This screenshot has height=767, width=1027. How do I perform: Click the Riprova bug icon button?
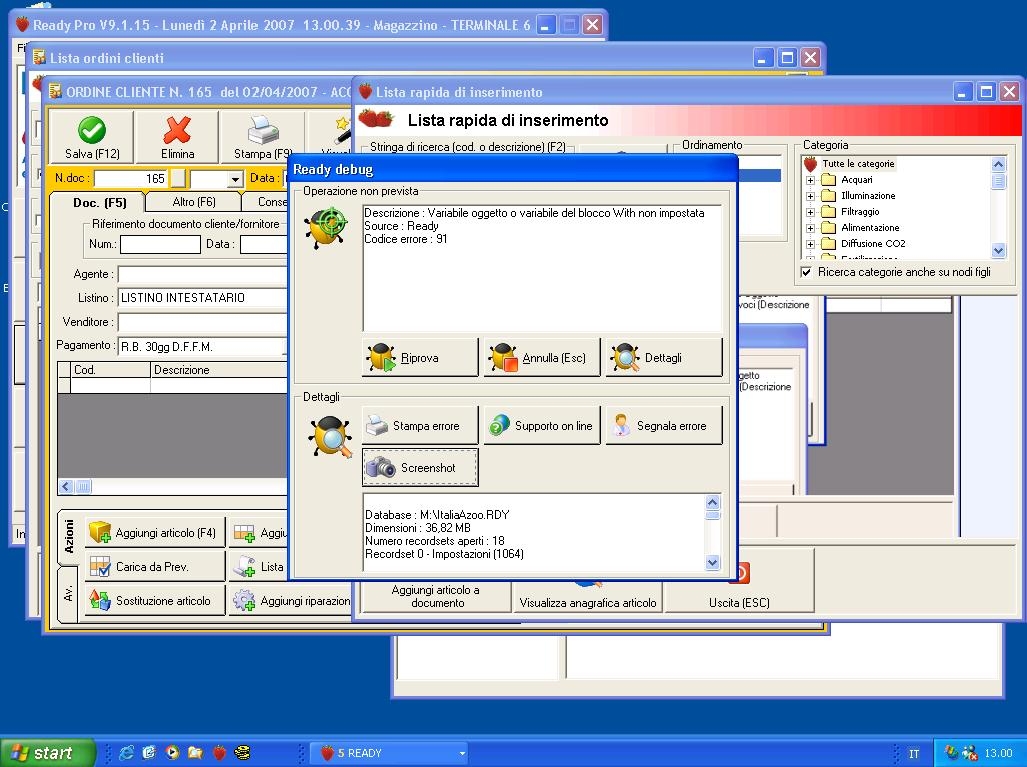pyautogui.click(x=420, y=358)
